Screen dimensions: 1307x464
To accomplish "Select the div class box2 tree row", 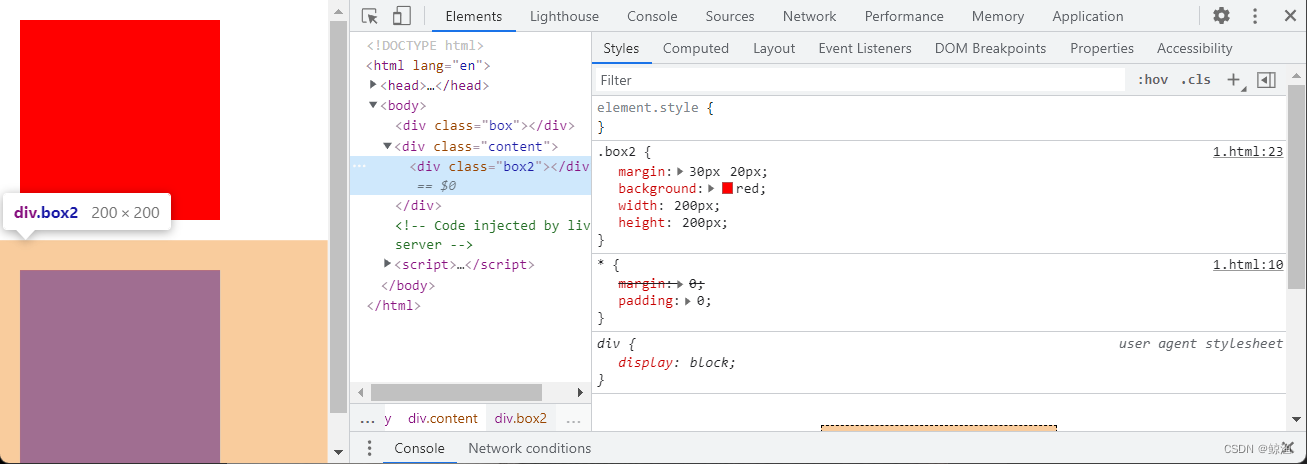I will point(470,176).
